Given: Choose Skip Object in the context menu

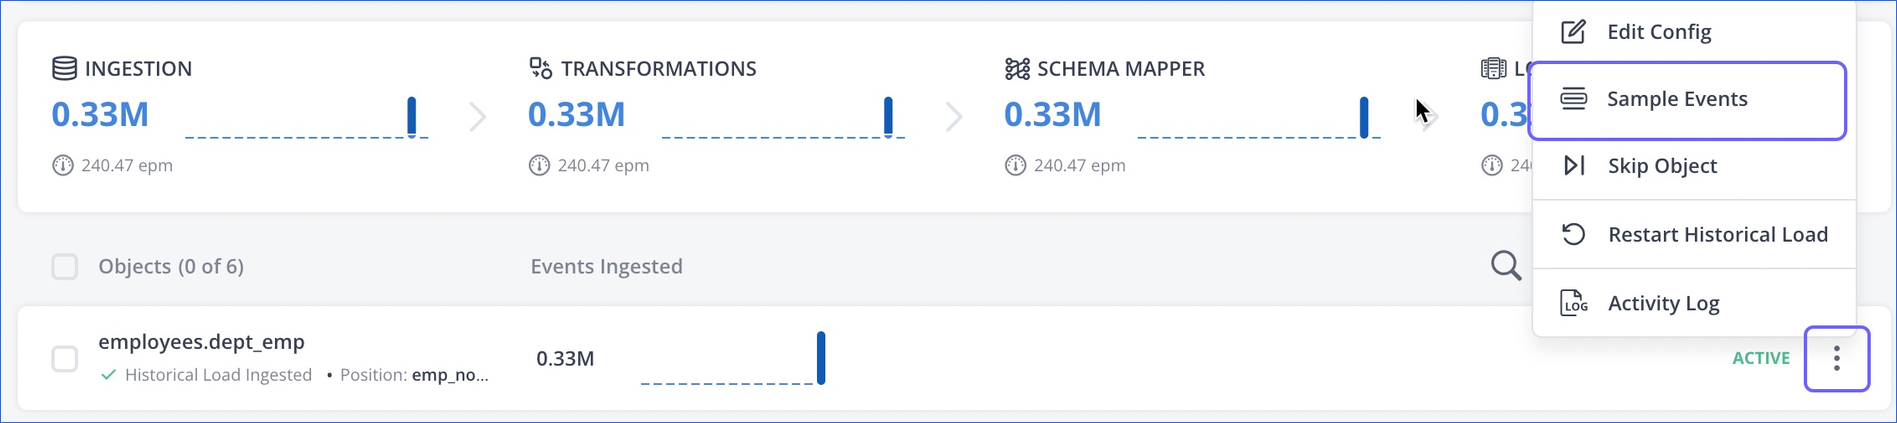Looking at the screenshot, I should point(1661,166).
